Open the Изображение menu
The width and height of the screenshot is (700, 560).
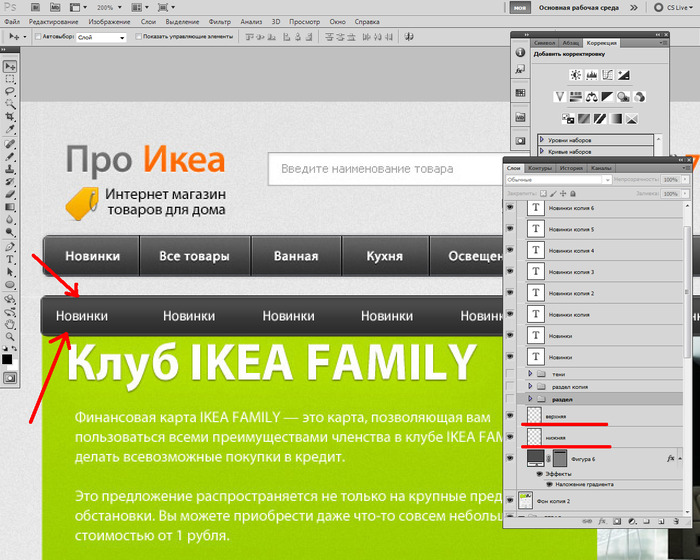tap(109, 21)
